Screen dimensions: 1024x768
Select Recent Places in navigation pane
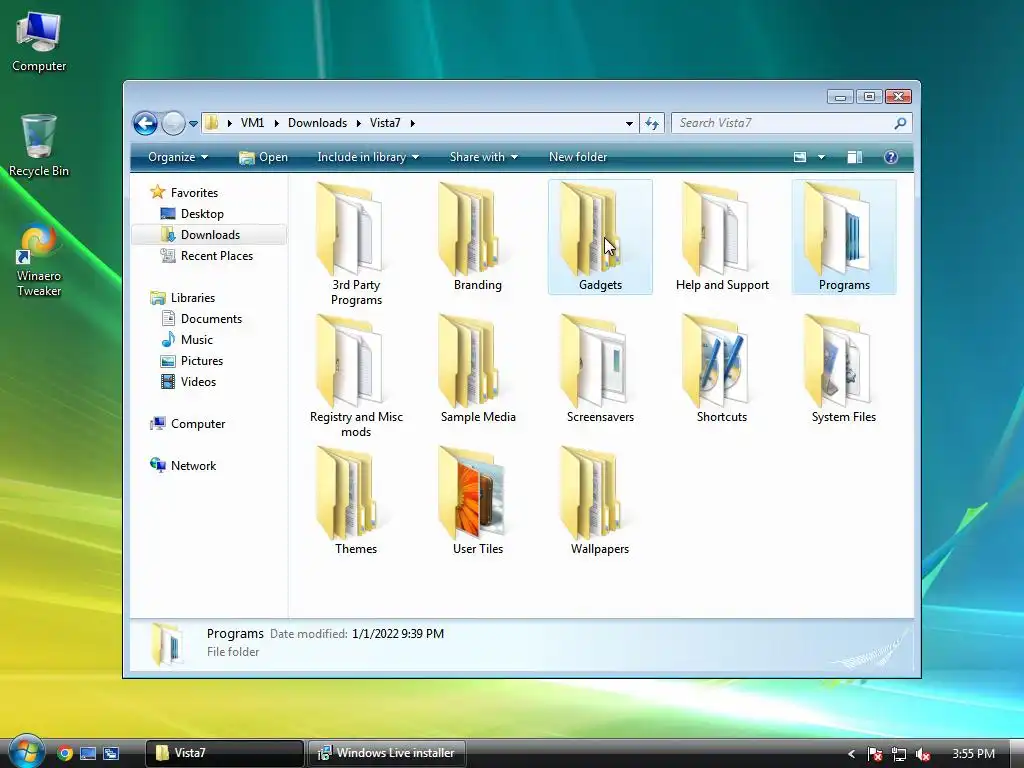(x=216, y=255)
